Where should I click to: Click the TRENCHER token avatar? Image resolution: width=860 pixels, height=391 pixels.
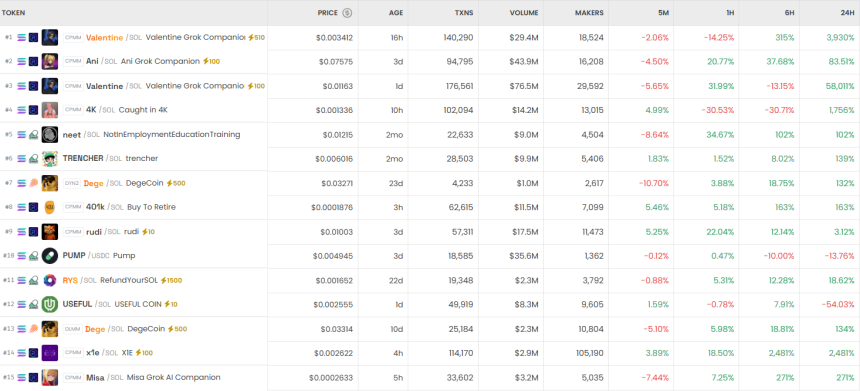50,158
